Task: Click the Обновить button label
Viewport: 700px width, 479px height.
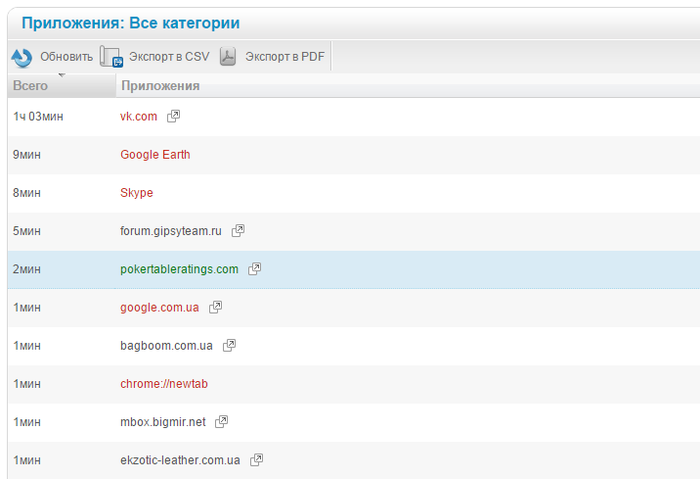Action: coord(66,57)
